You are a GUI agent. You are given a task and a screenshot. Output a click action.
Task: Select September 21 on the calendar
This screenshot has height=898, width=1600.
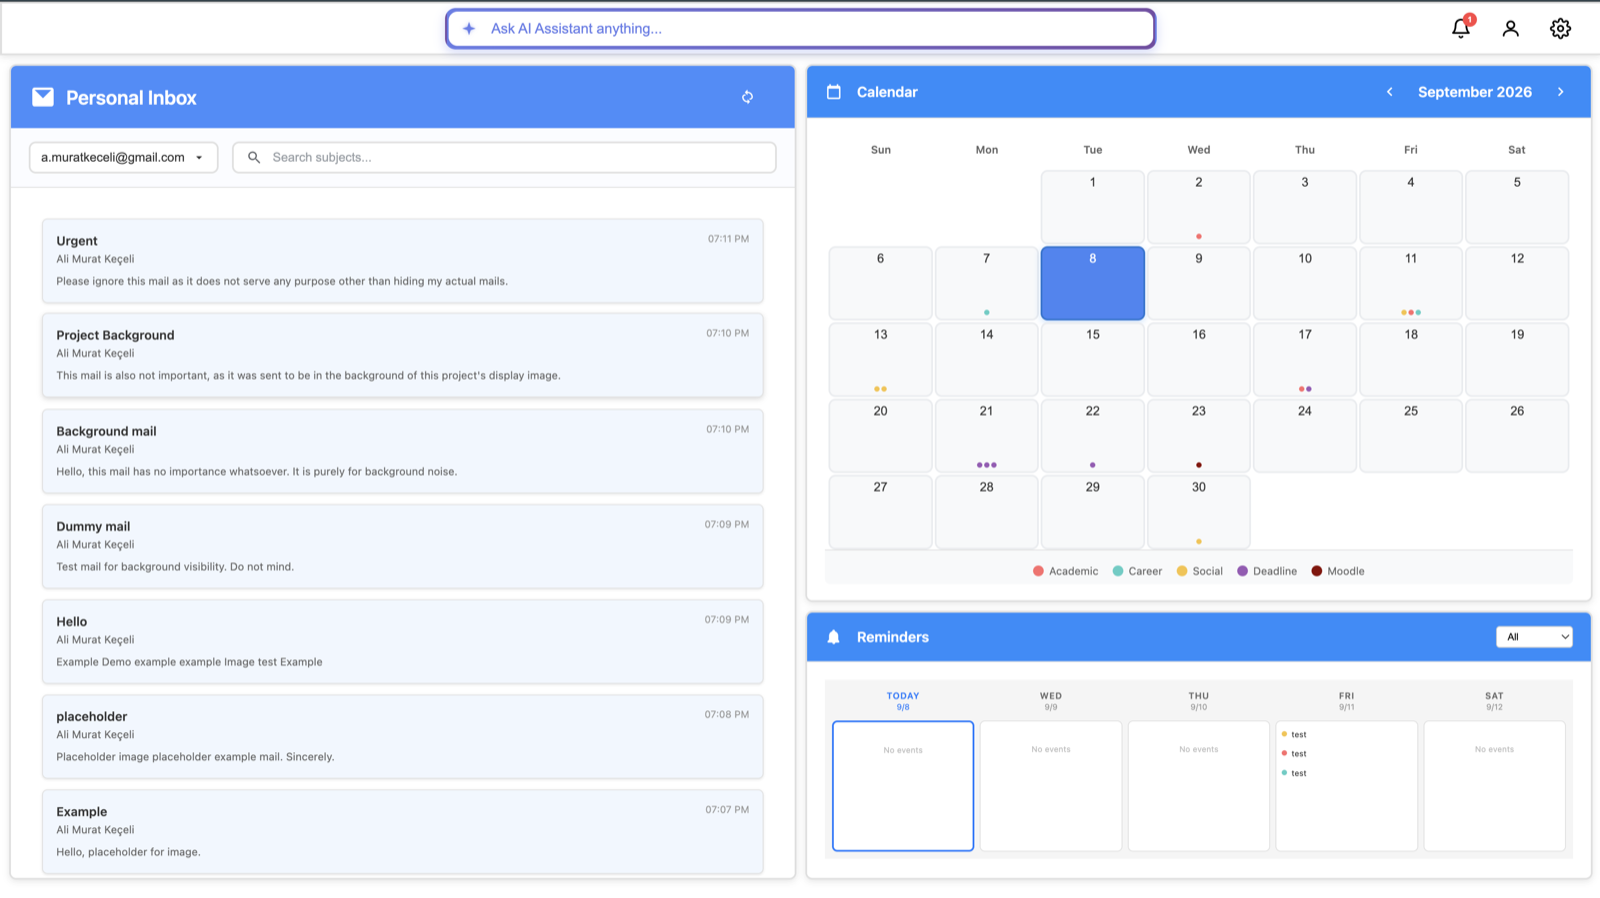tap(987, 436)
